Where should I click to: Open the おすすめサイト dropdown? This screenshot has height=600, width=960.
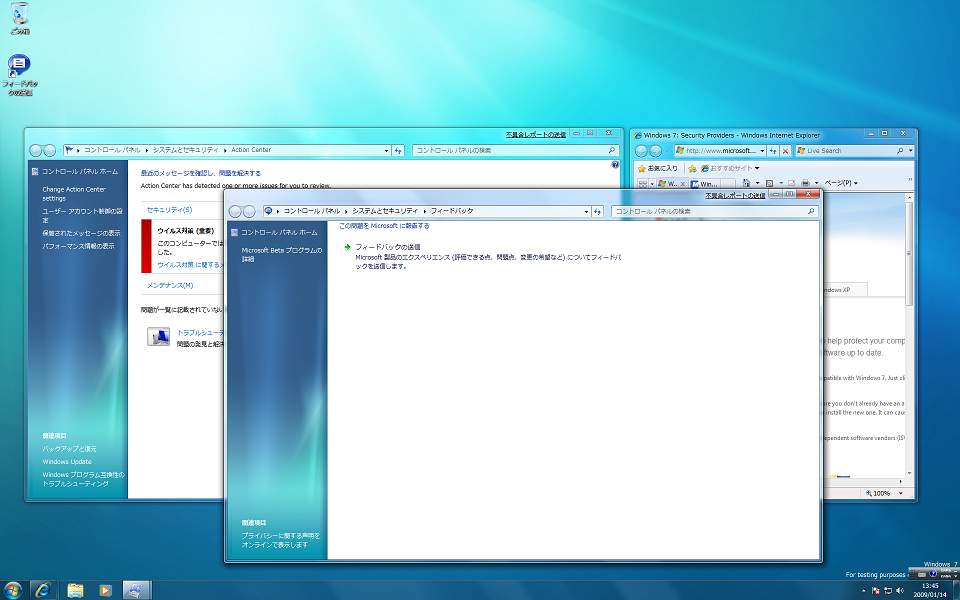[730, 168]
